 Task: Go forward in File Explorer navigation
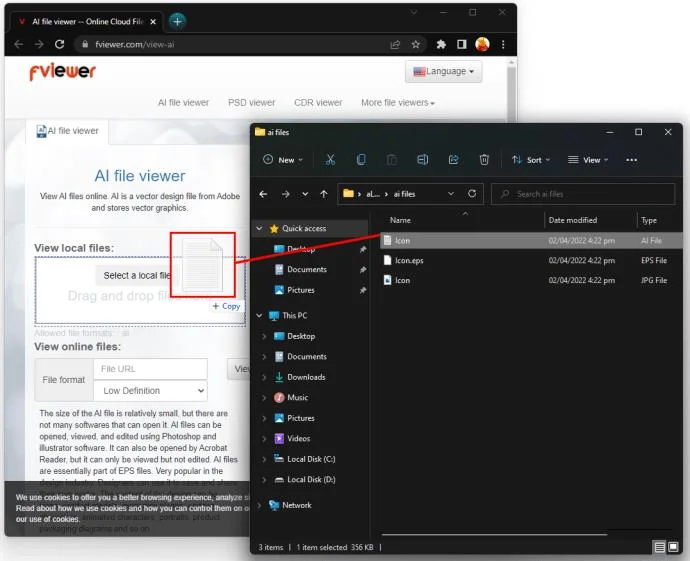tap(286, 194)
